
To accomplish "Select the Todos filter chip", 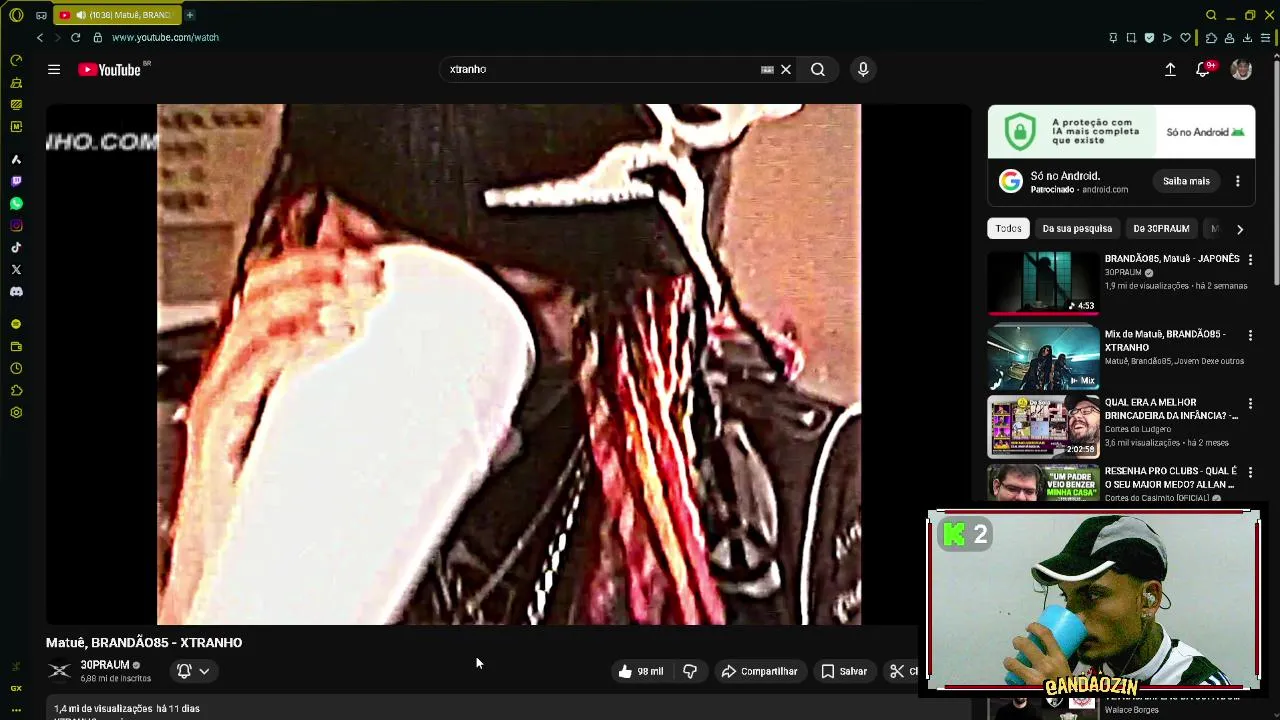I will 1008,228.
